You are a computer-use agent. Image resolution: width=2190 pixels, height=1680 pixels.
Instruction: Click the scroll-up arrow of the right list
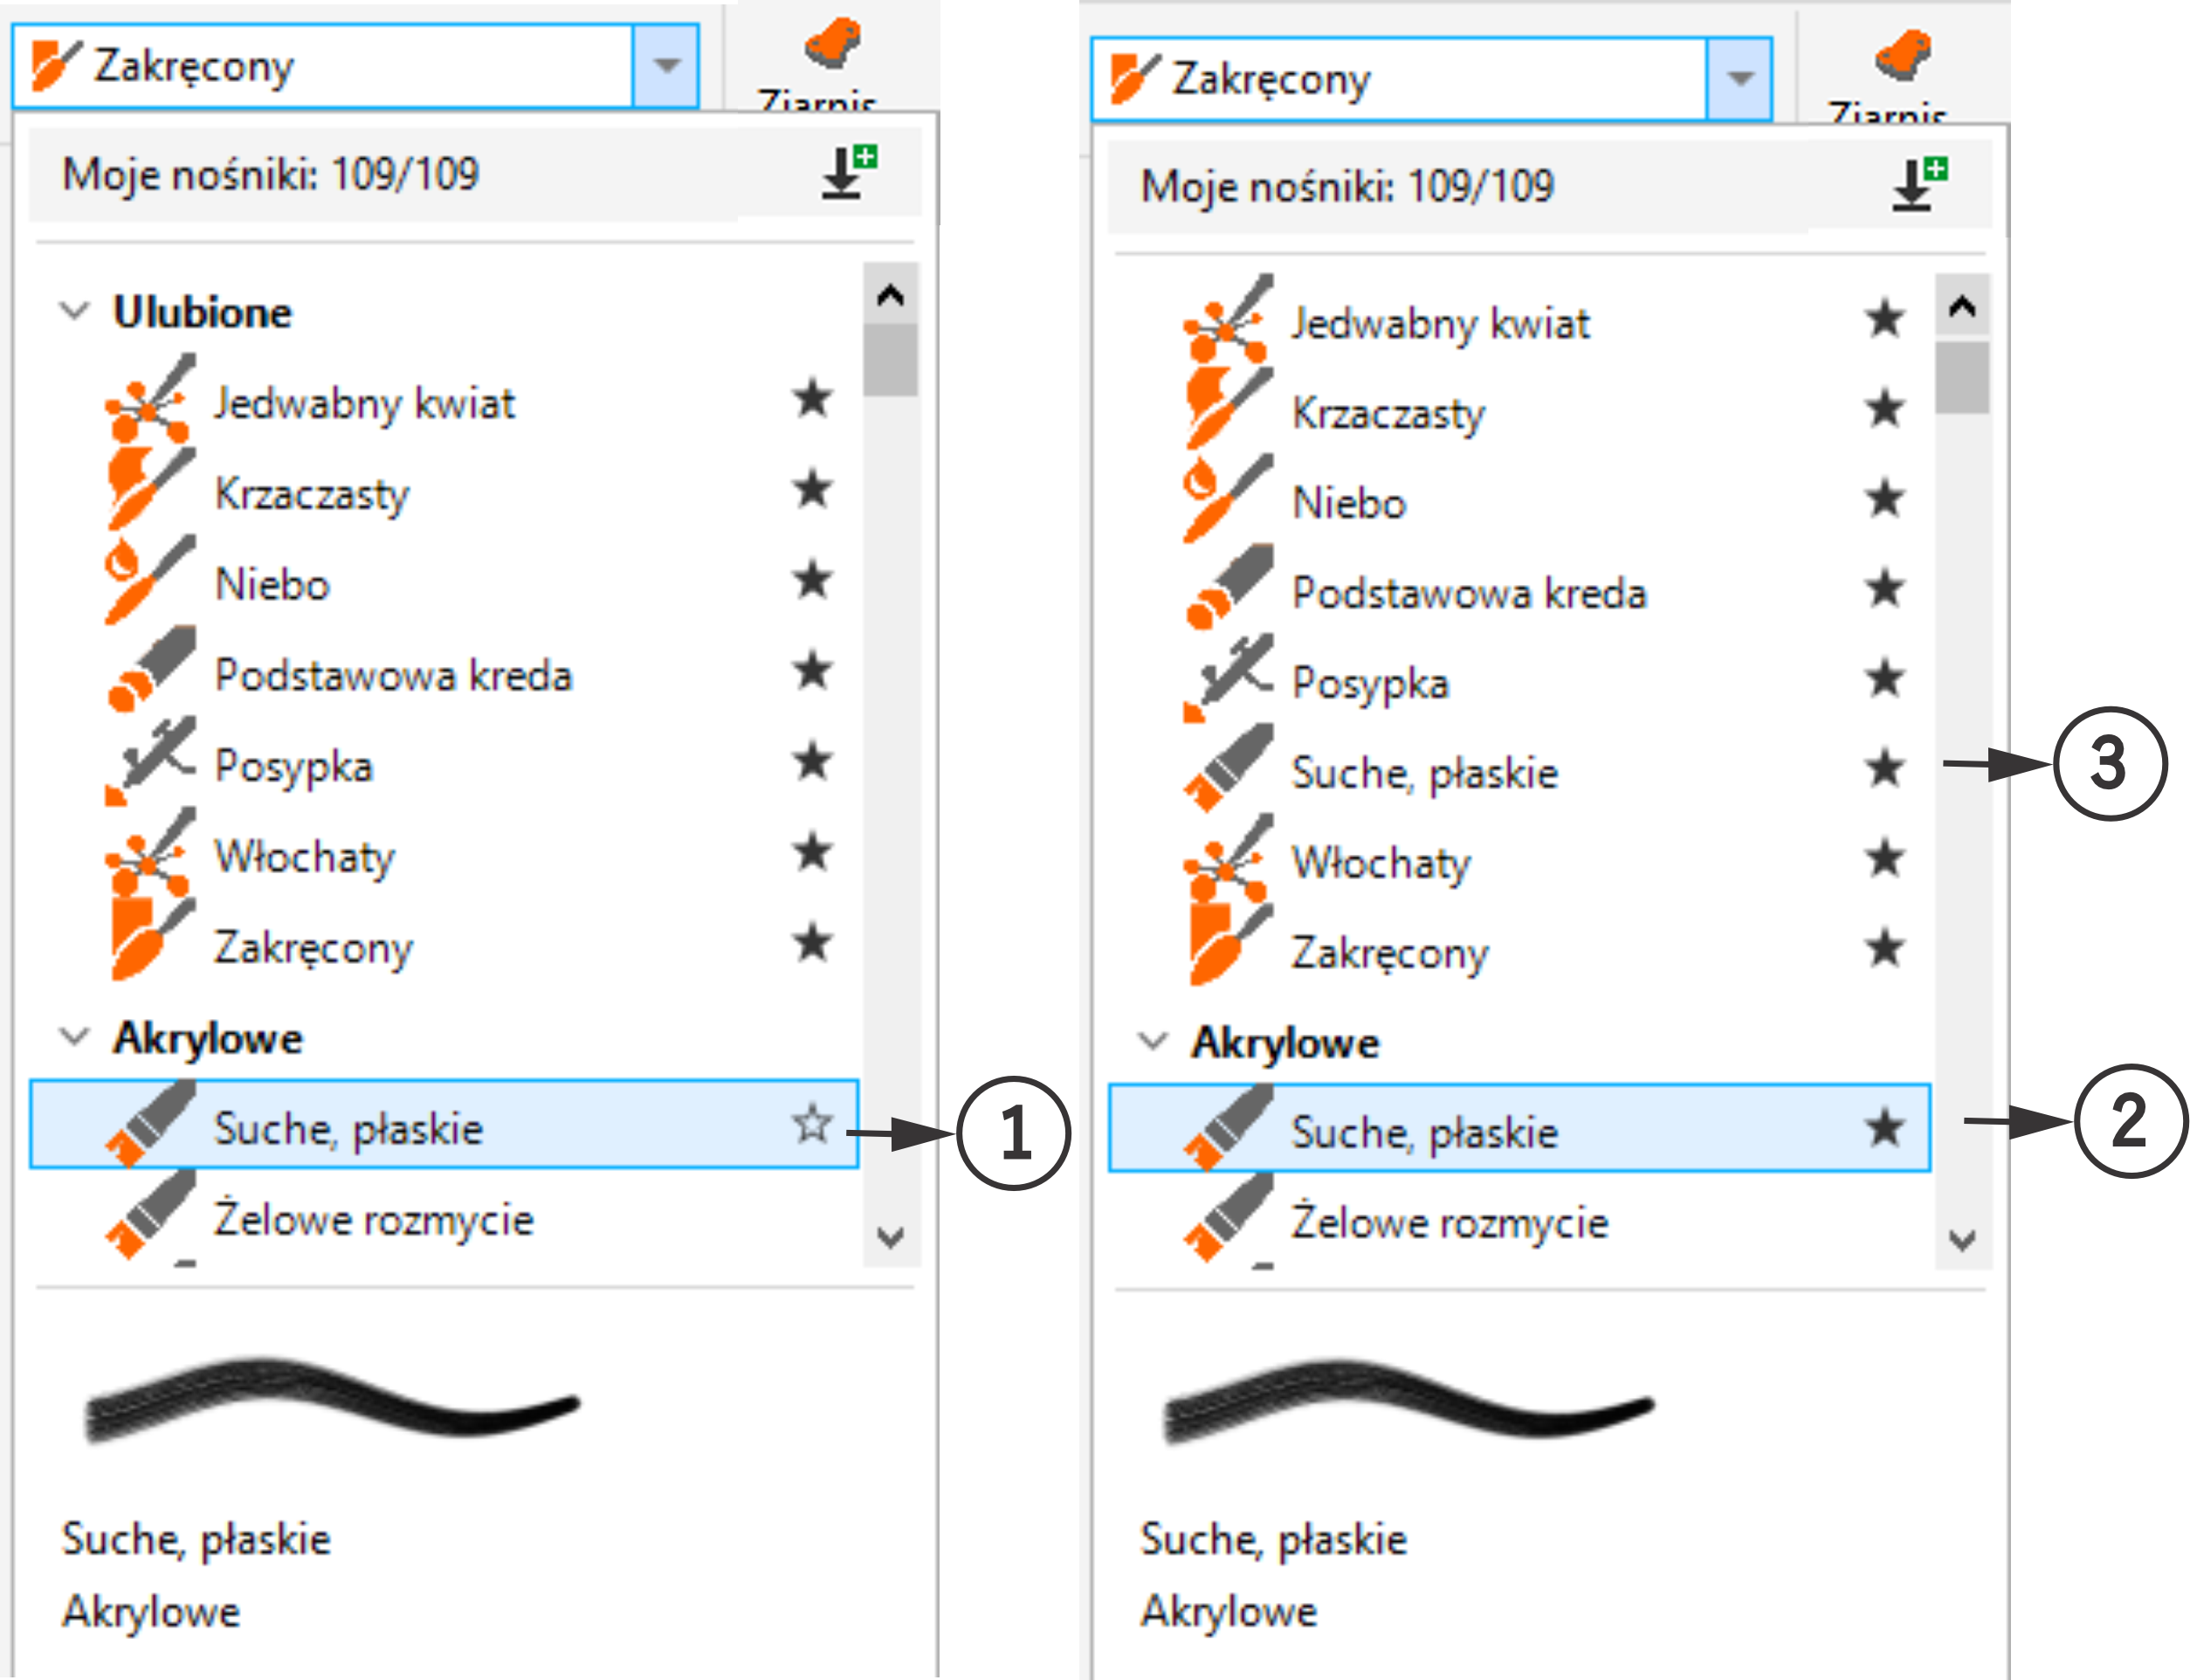tap(1962, 306)
